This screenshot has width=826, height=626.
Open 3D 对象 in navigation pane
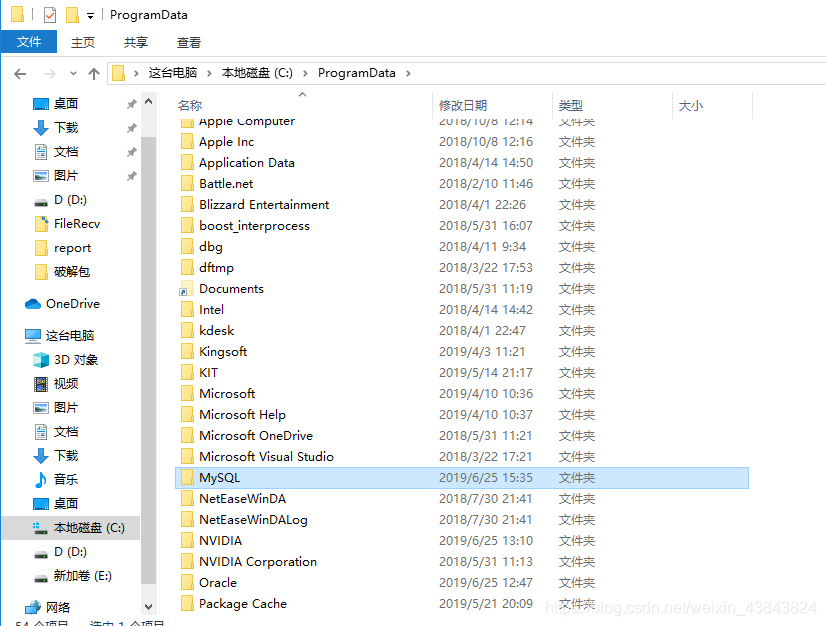pyautogui.click(x=76, y=360)
